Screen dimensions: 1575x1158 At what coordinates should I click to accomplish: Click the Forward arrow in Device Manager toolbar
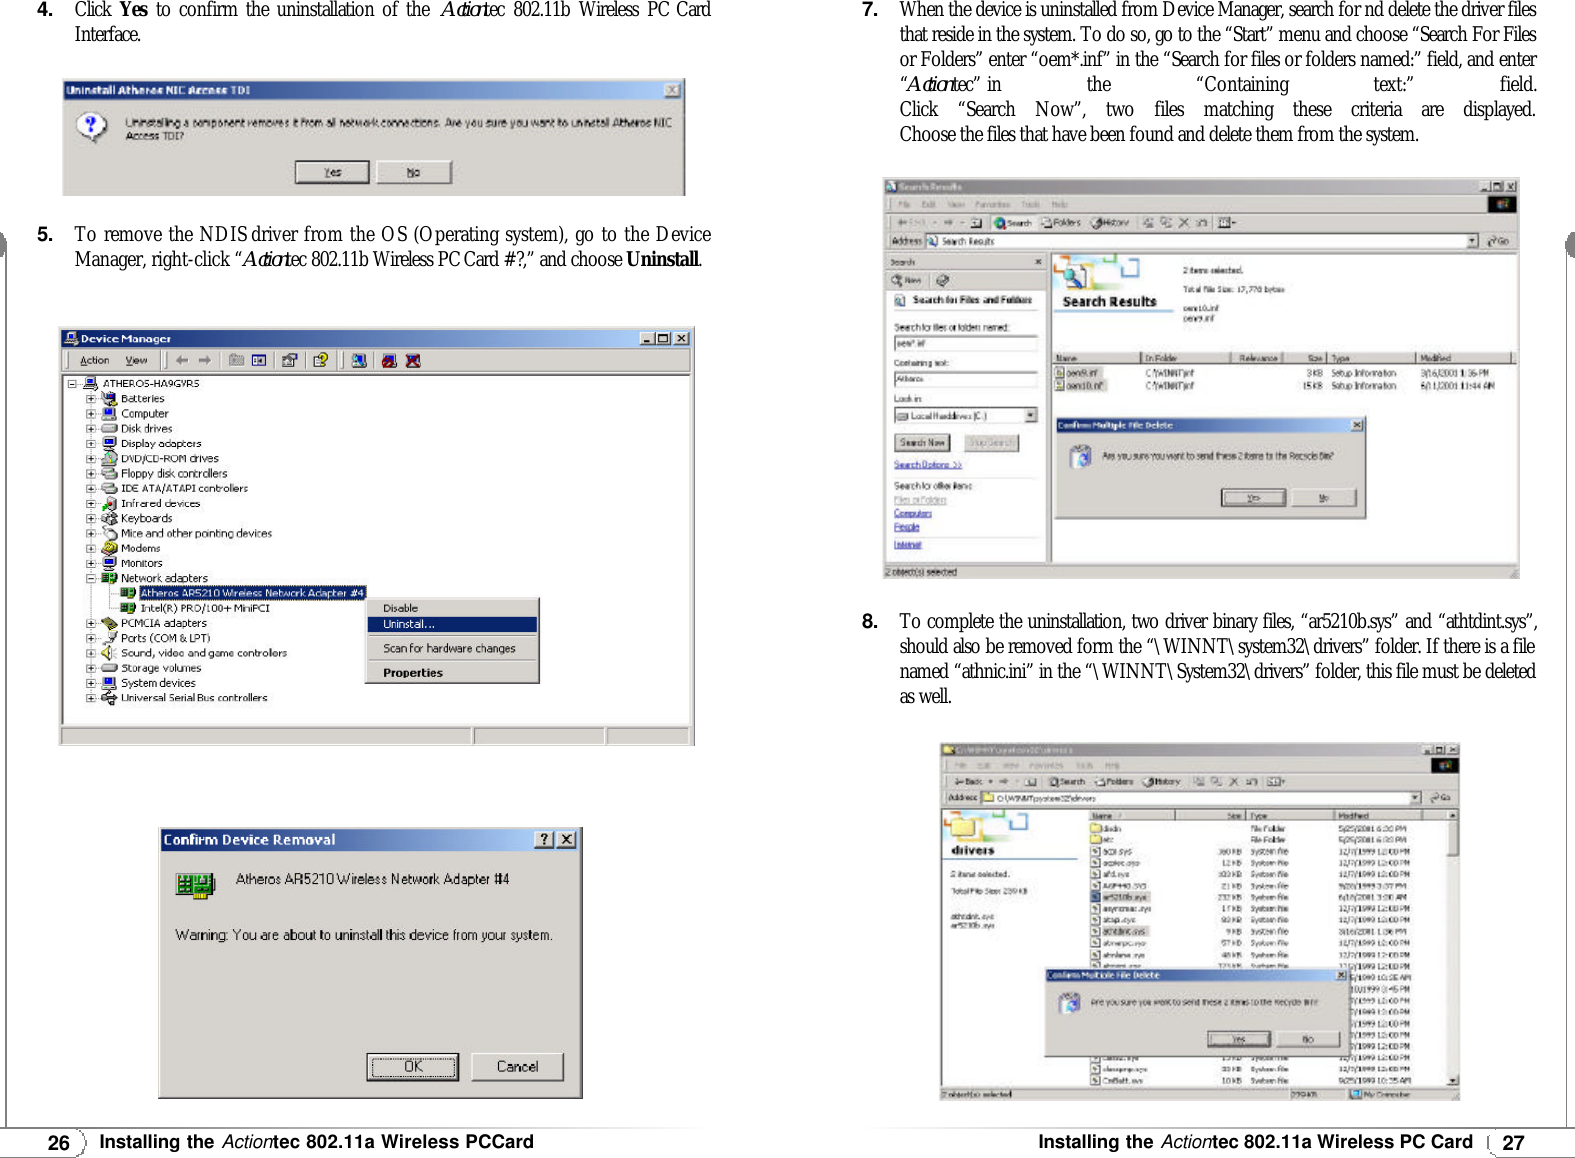click(x=204, y=360)
